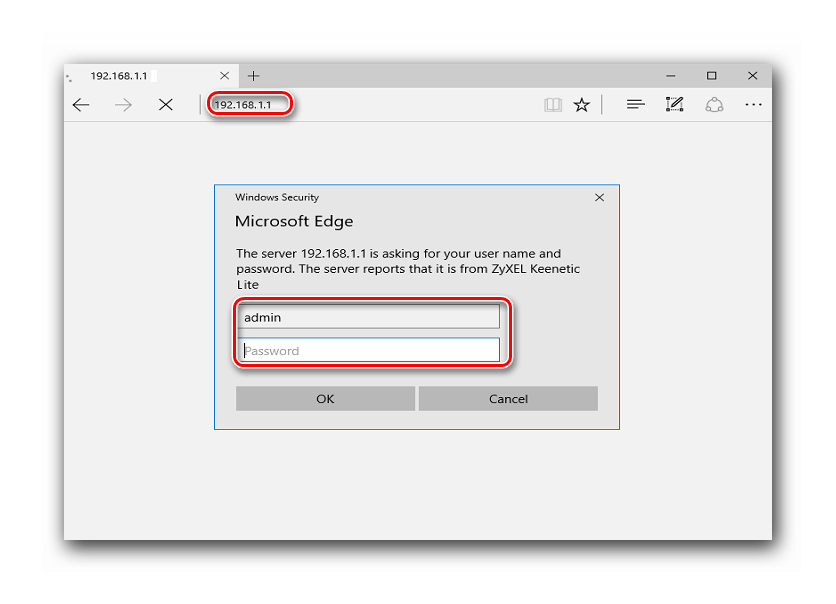836x604 pixels.
Task: Open the Make a Web Note tool
Action: [674, 104]
